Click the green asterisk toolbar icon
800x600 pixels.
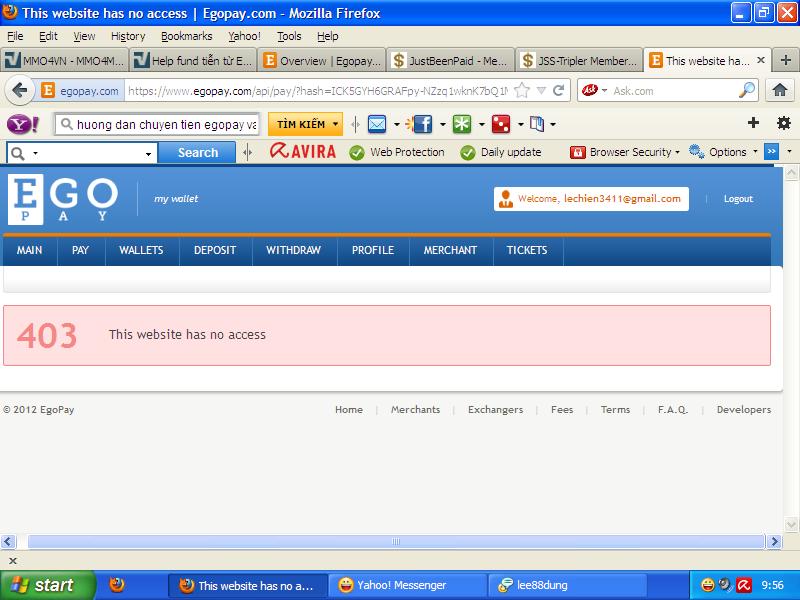[x=462, y=124]
